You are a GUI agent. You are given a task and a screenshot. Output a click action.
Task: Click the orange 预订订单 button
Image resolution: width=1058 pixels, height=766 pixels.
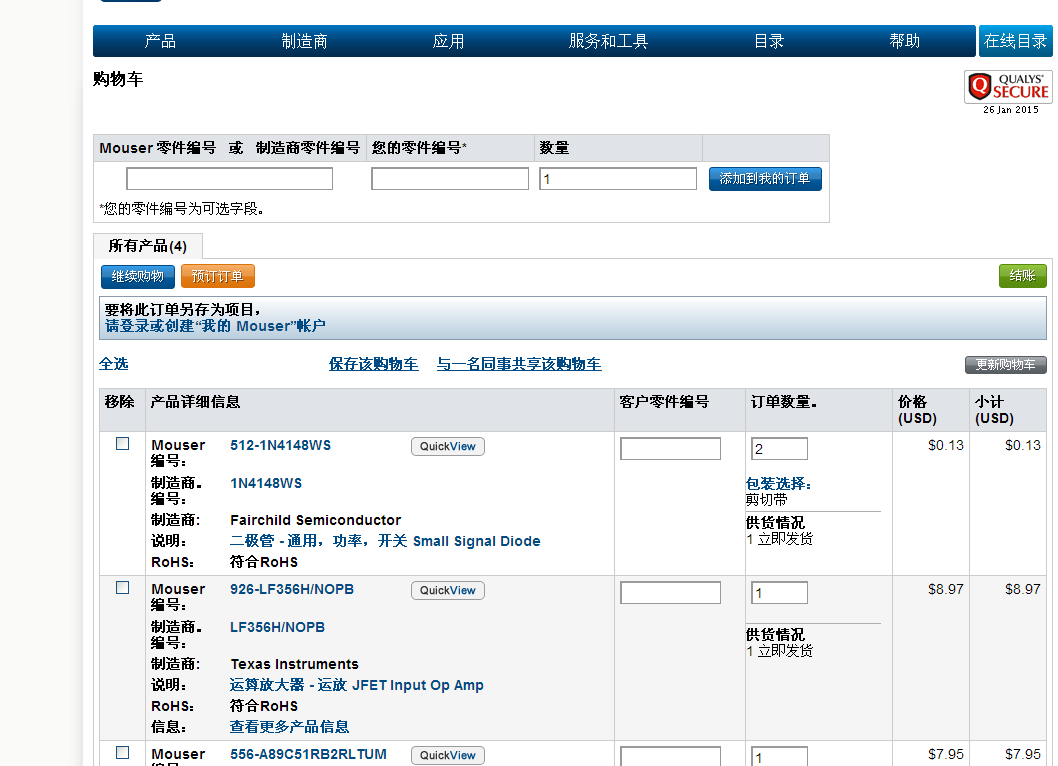(217, 276)
